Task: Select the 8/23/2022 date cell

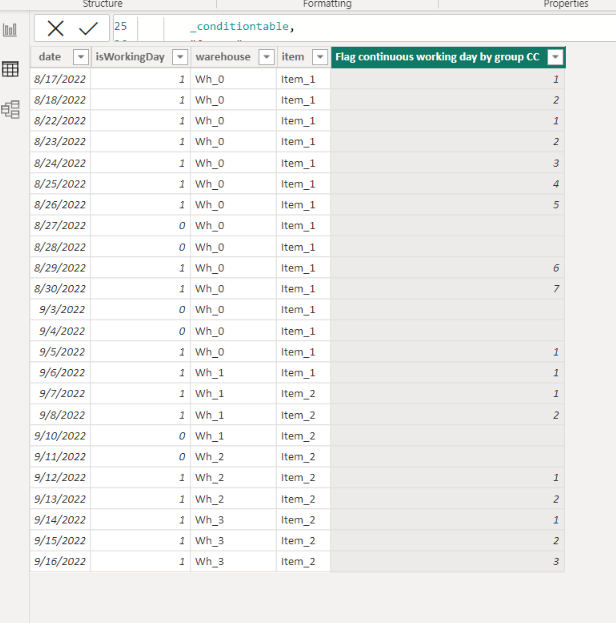Action: tap(60, 141)
